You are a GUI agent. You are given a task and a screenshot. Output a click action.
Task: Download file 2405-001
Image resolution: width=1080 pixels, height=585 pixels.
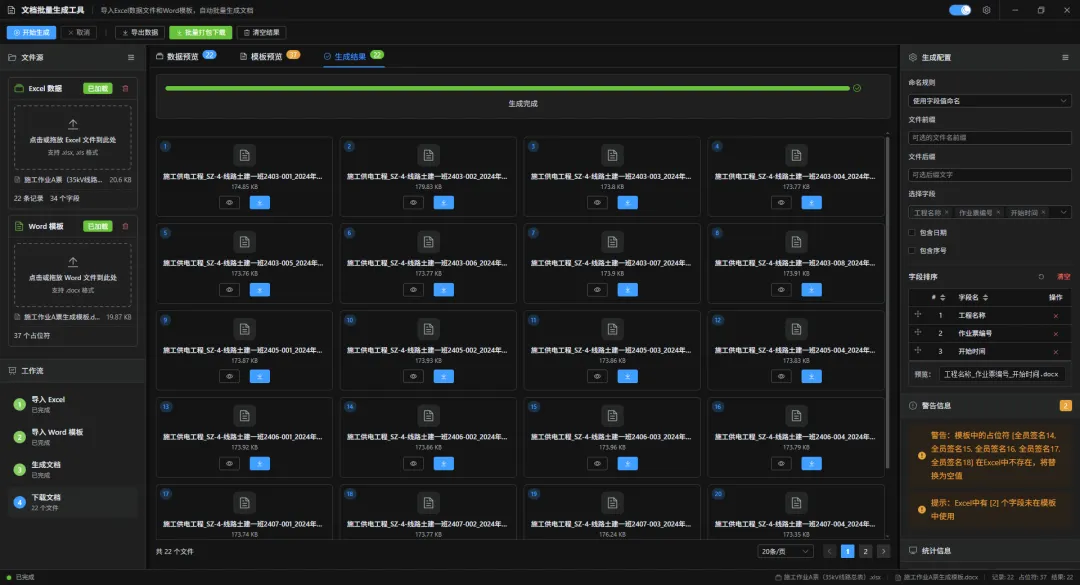[260, 376]
